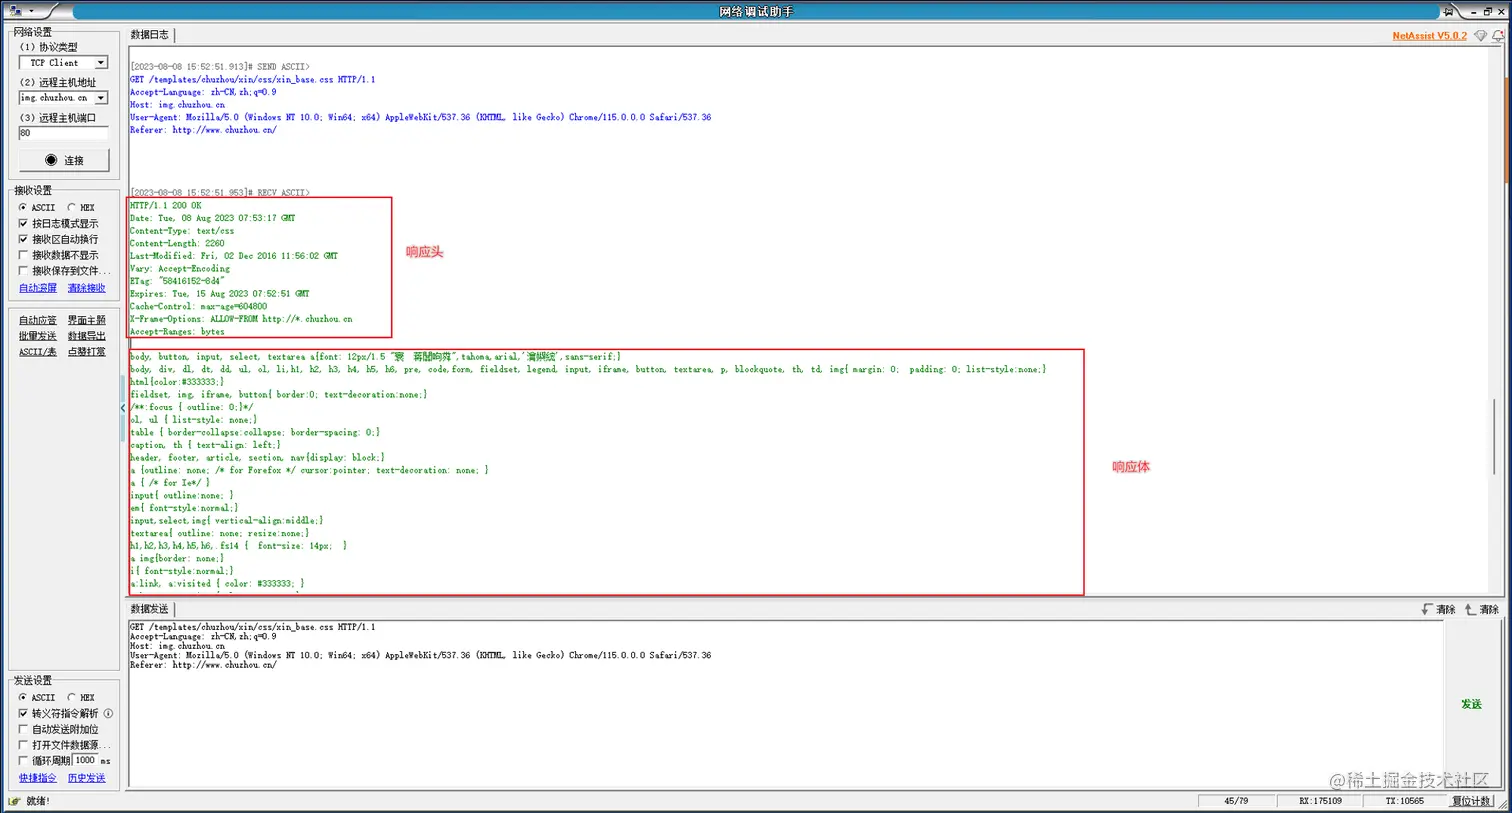
Task: Click the remote host port input field
Action: click(63, 133)
